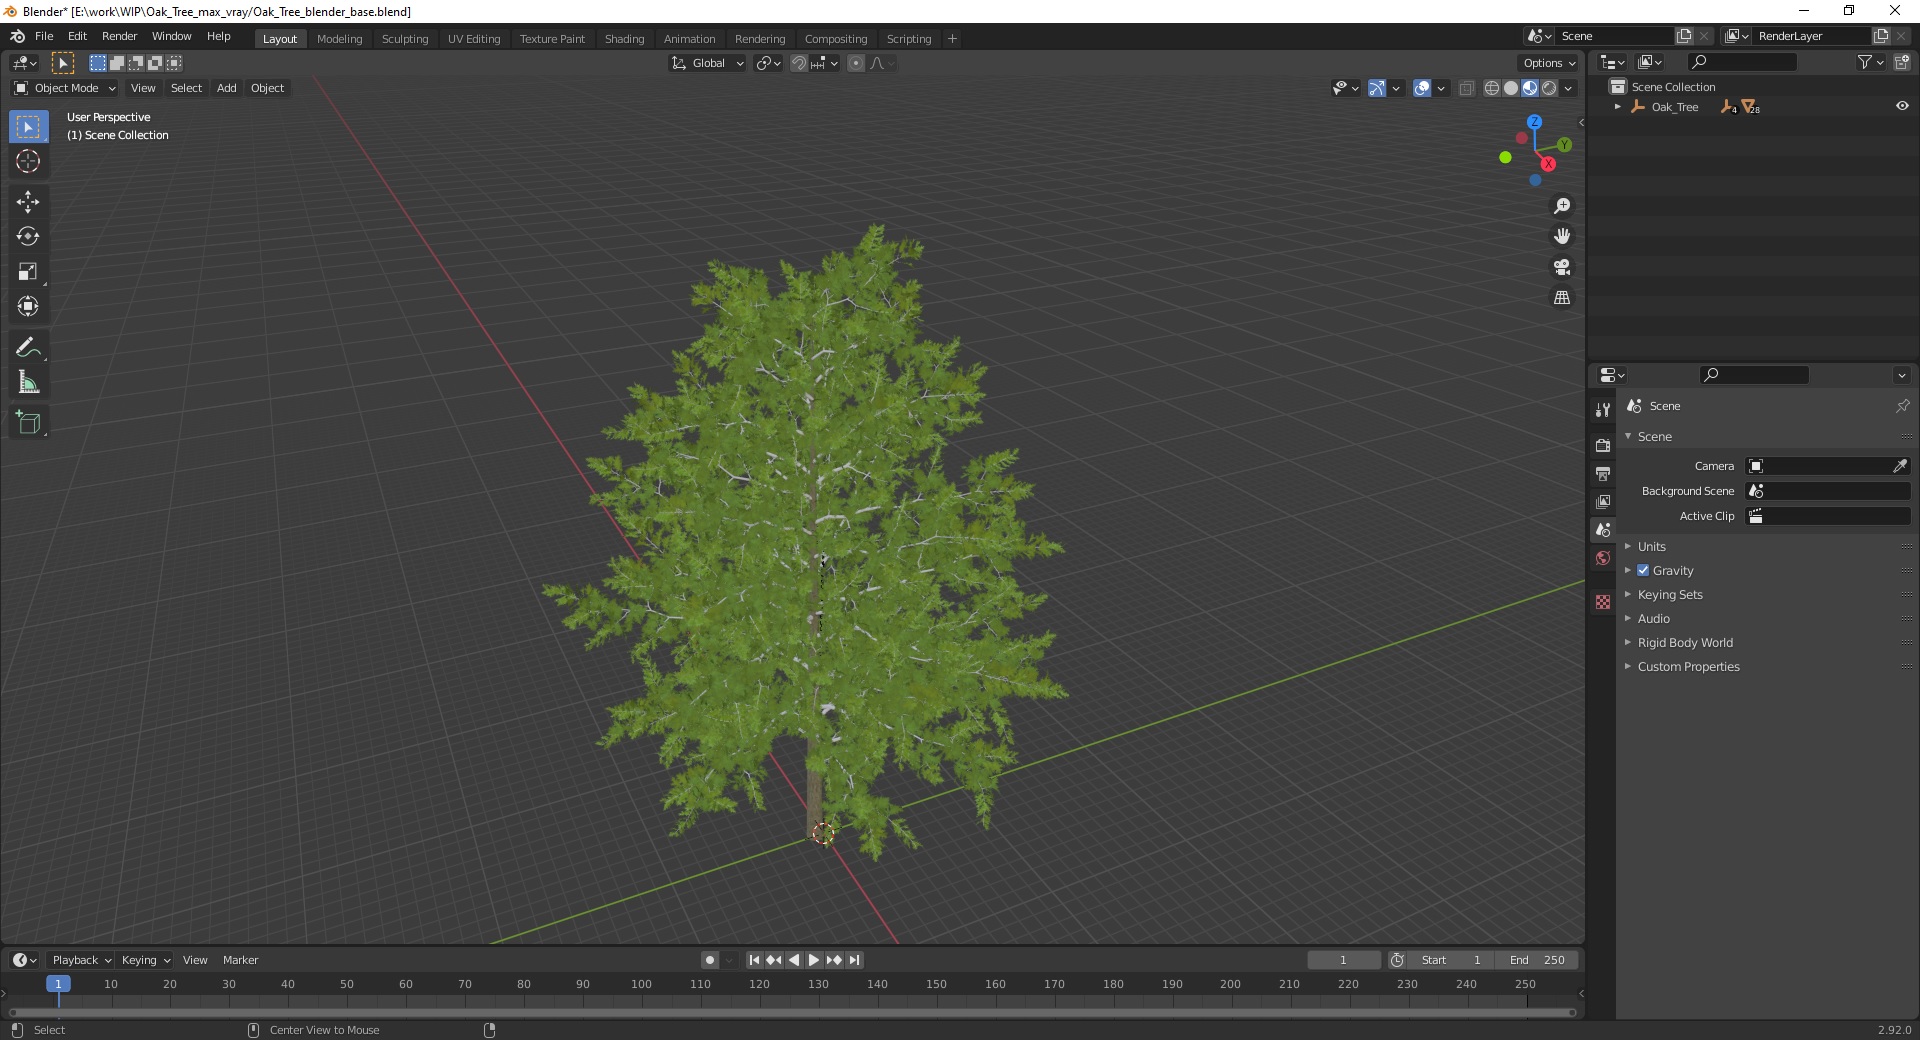The image size is (1920, 1040).
Task: Switch to rendered viewport shading
Action: [x=1549, y=88]
